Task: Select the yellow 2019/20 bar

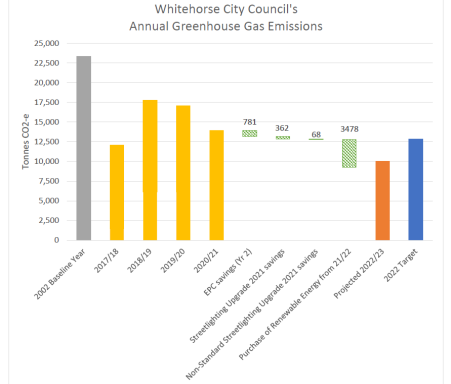Action: pyautogui.click(x=183, y=173)
